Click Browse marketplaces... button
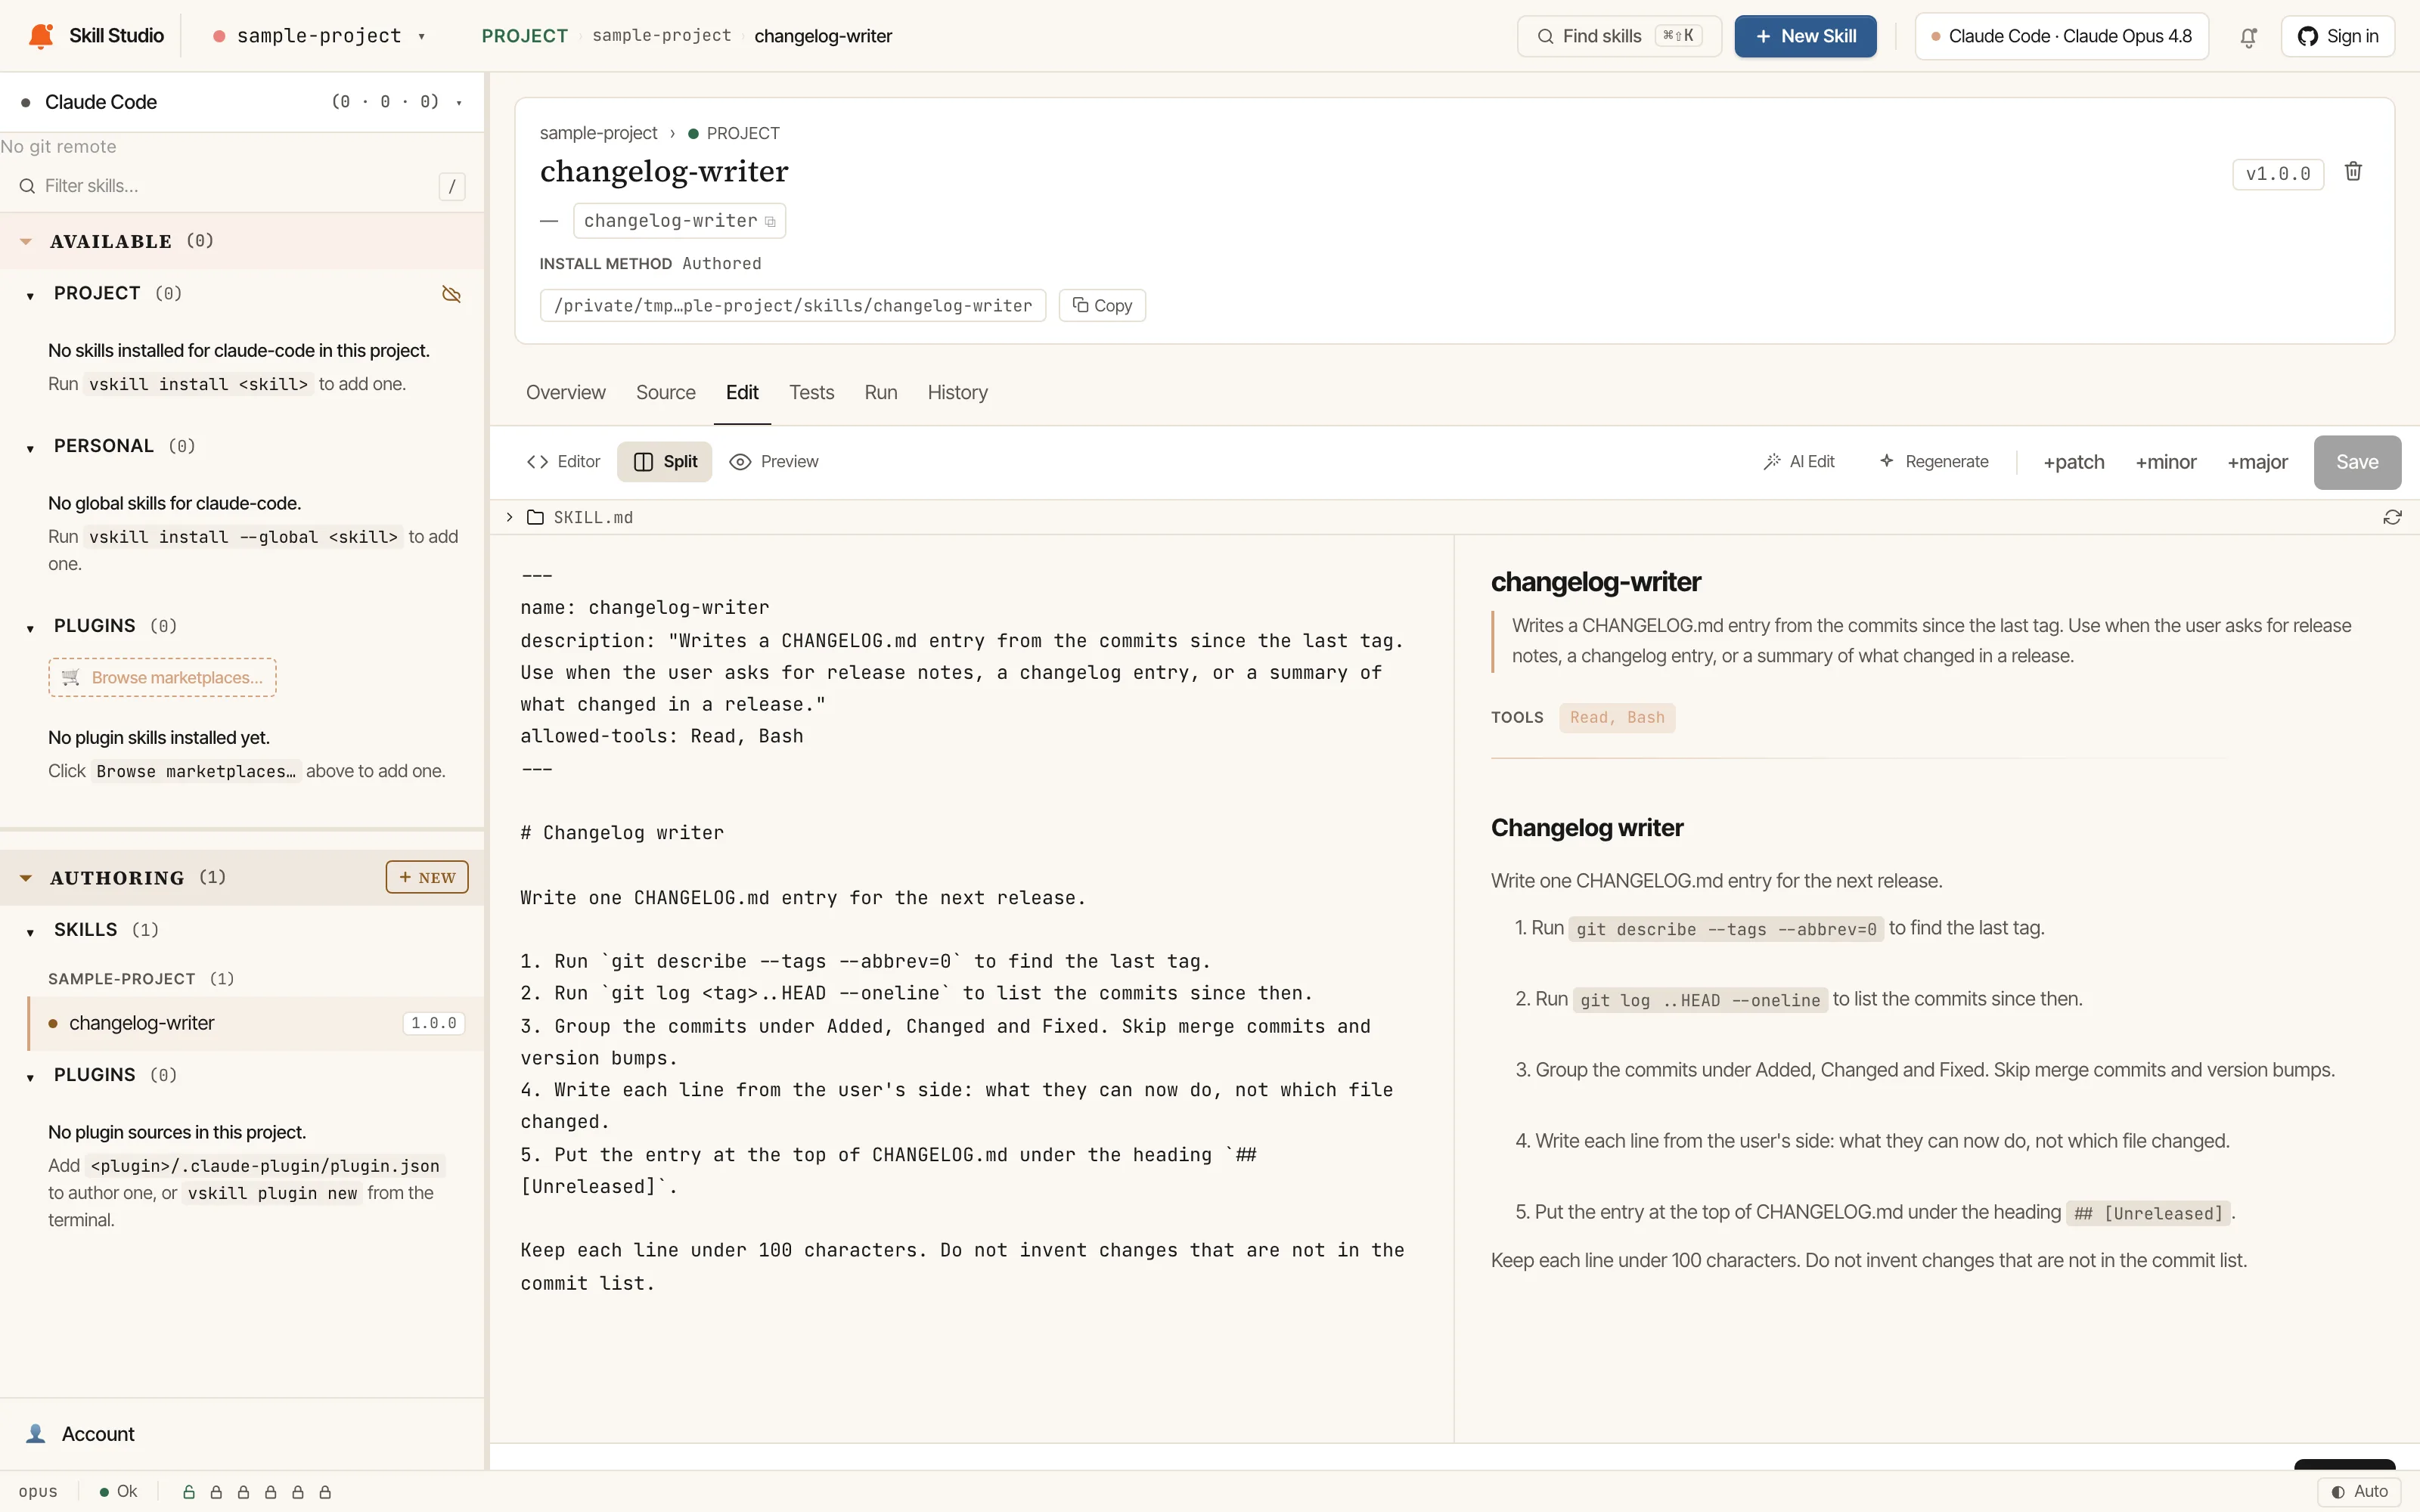This screenshot has height=1512, width=2420. tap(162, 677)
